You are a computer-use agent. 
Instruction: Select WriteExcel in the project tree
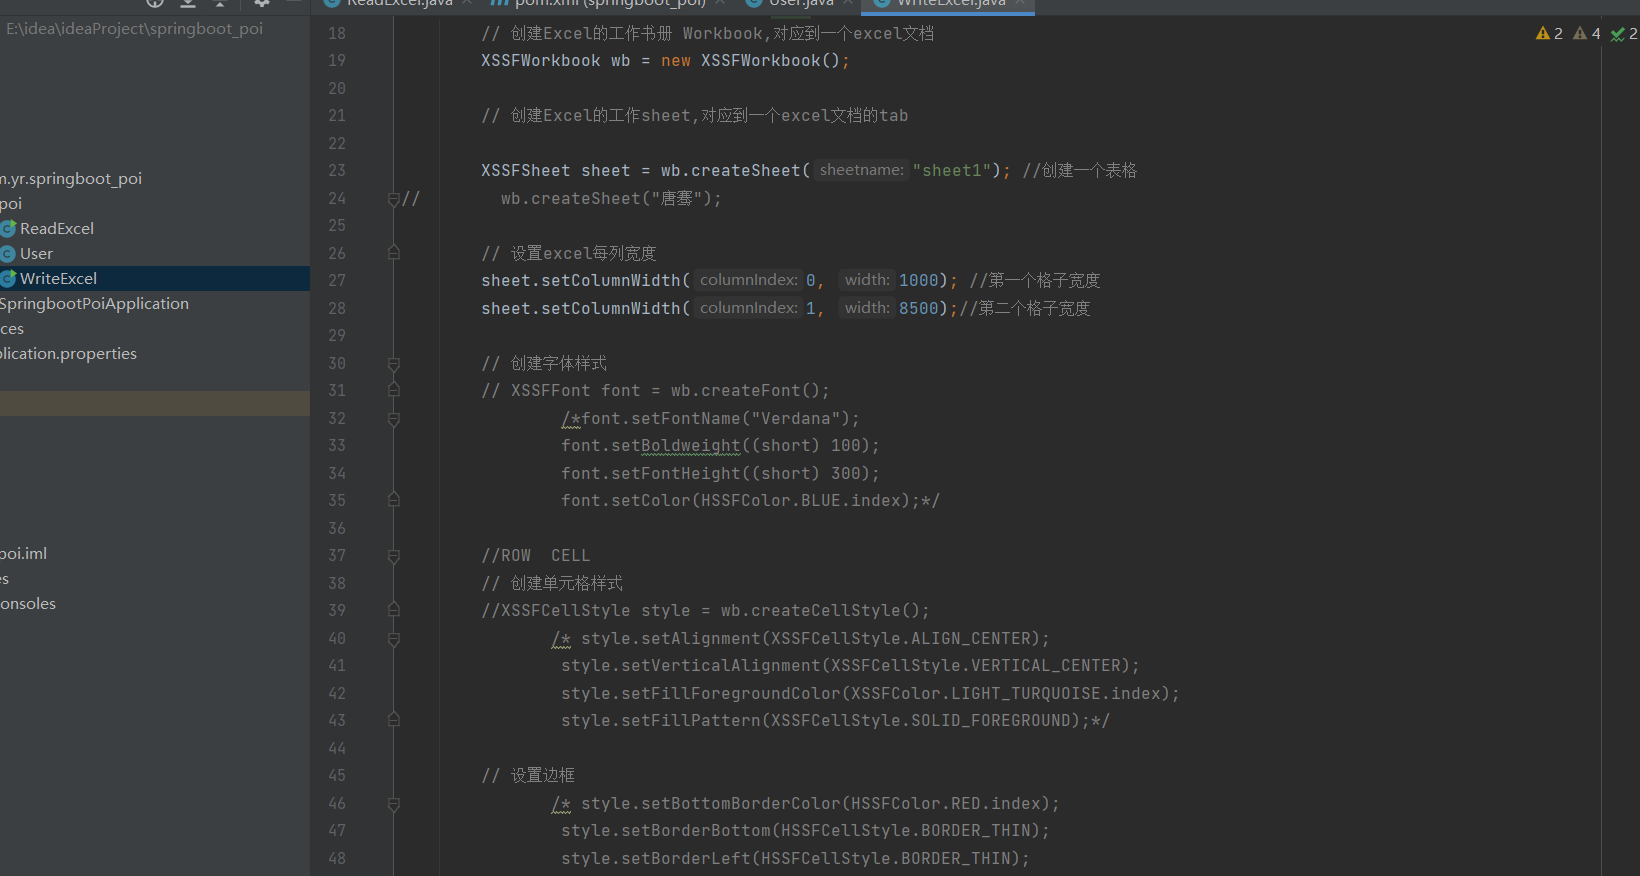[58, 278]
